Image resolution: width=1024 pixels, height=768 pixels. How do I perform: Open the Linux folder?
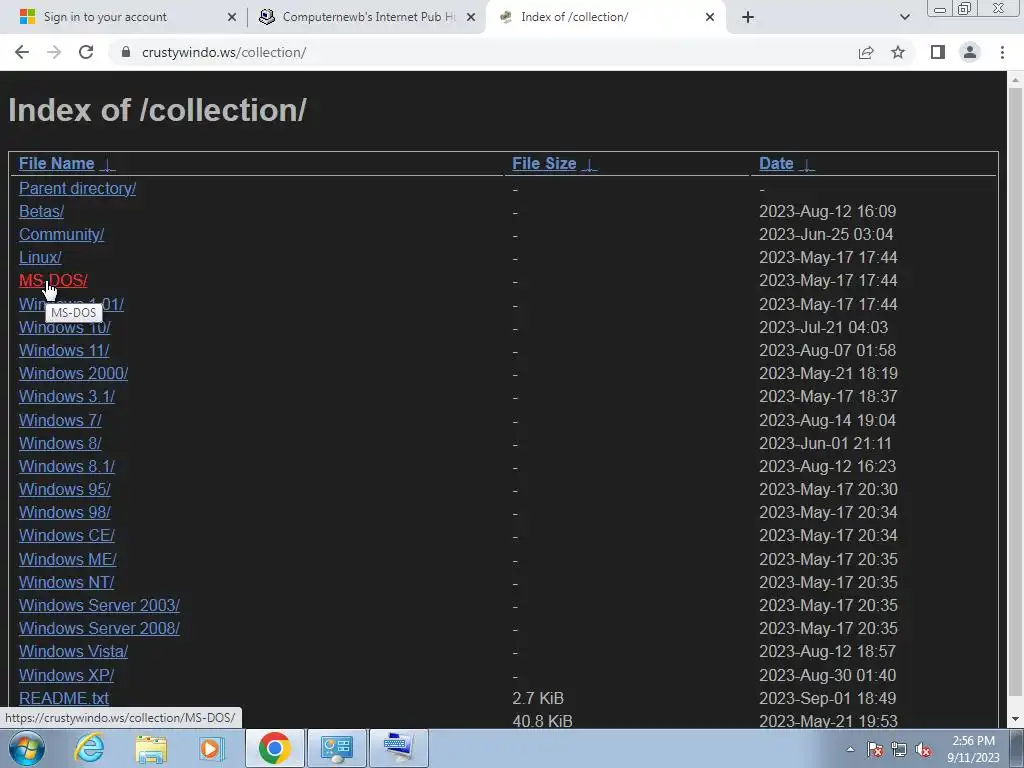[40, 257]
